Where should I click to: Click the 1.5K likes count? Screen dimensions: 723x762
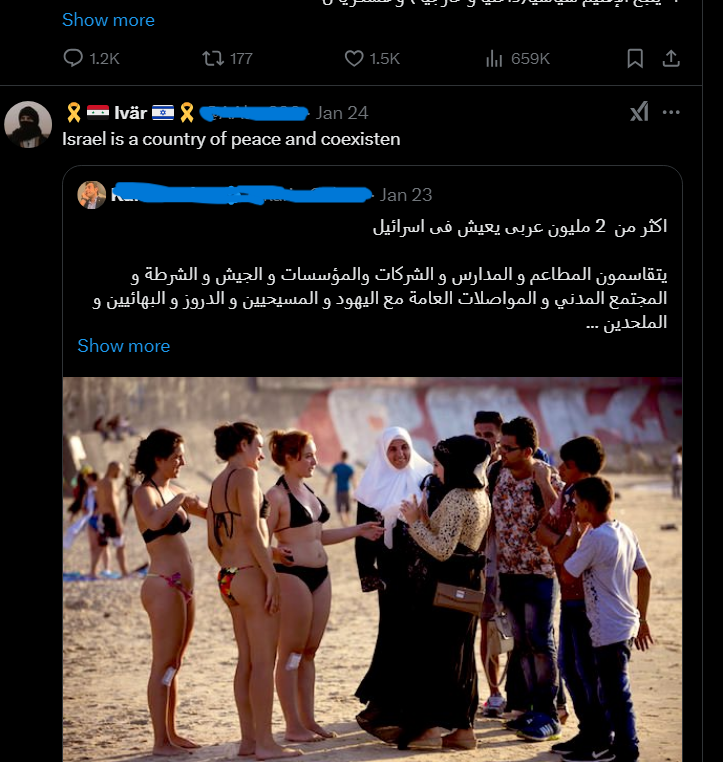(x=384, y=59)
